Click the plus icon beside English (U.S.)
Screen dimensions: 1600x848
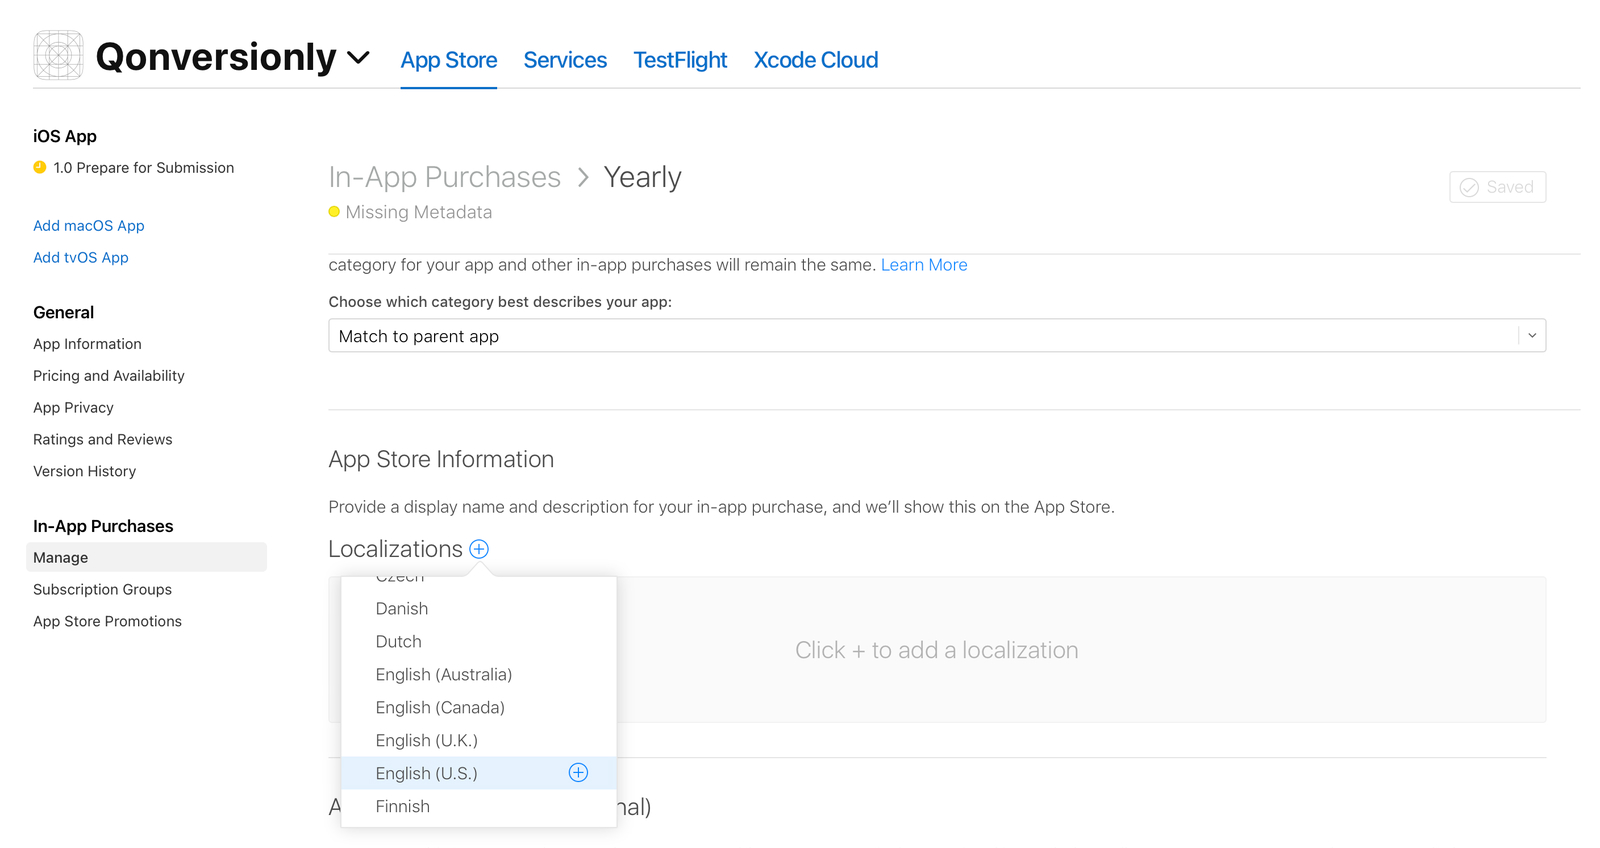click(x=578, y=772)
